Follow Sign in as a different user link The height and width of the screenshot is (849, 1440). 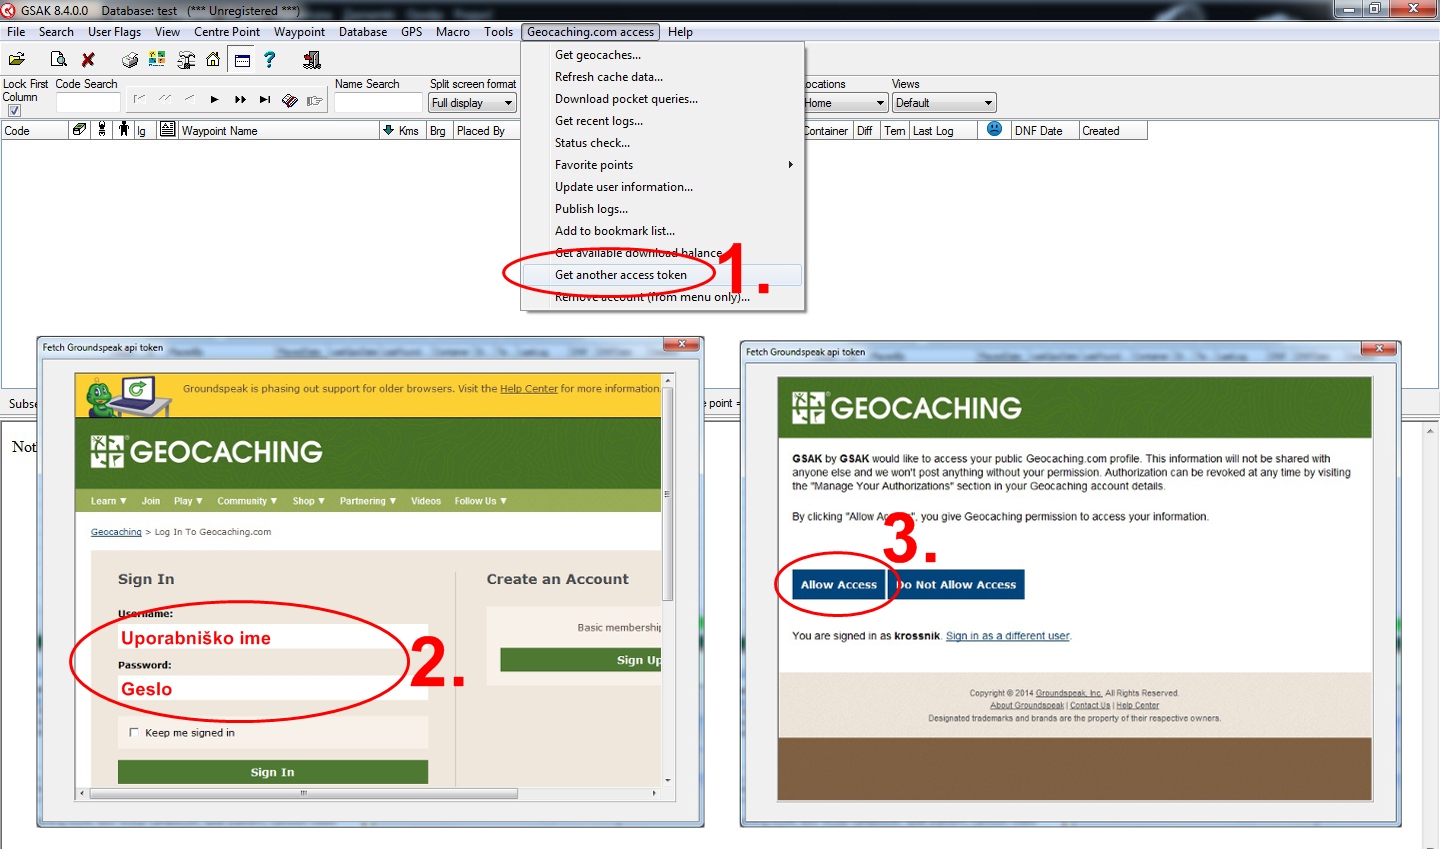pyautogui.click(x=1008, y=636)
